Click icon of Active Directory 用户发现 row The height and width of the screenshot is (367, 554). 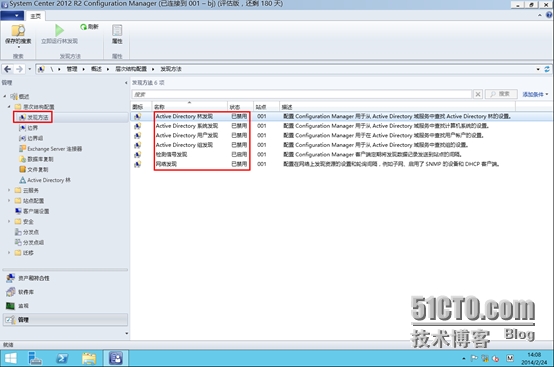(x=137, y=135)
